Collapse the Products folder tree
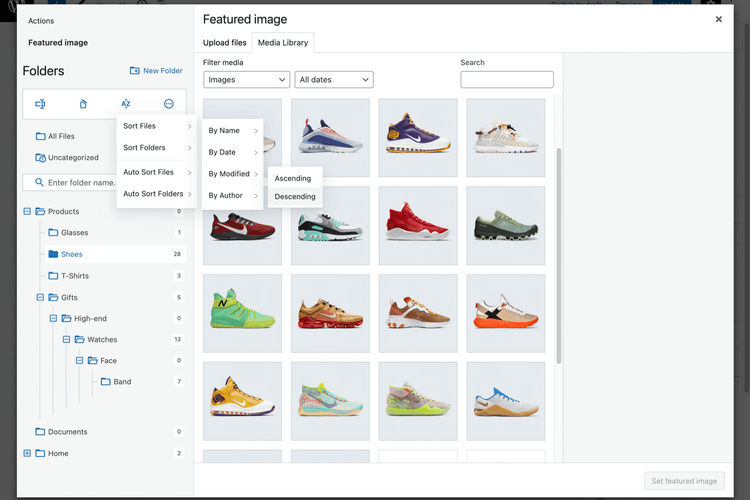The width and height of the screenshot is (750, 500). tap(27, 211)
